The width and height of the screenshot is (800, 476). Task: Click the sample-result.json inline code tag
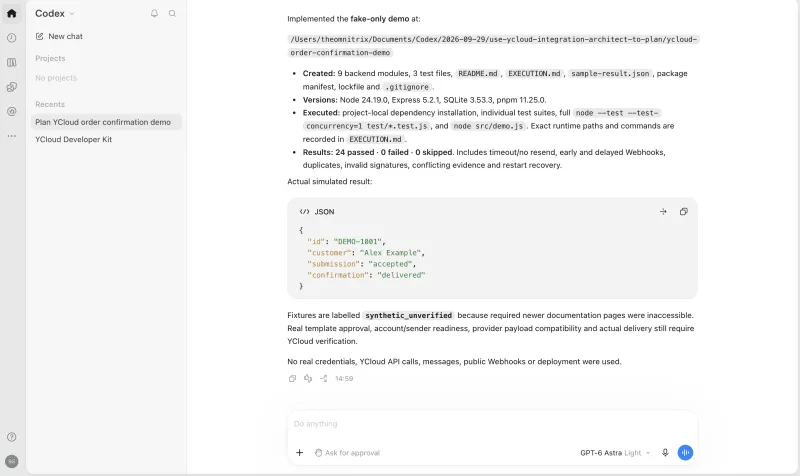click(610, 73)
